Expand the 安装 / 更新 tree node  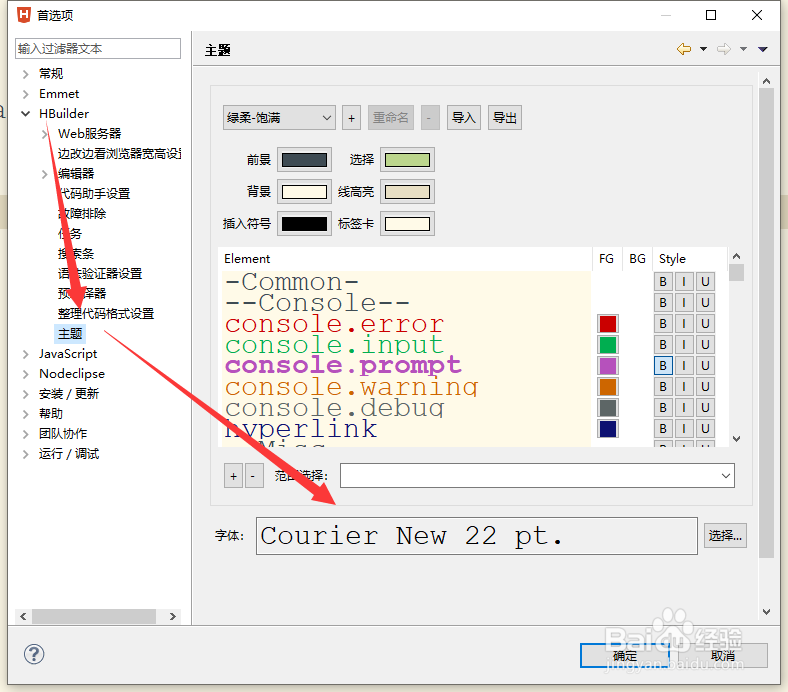26,394
